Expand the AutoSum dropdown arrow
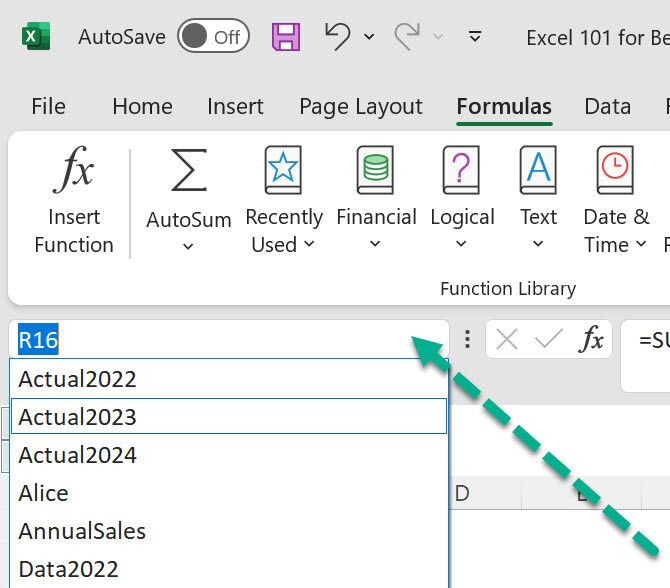670x588 pixels. point(188,247)
